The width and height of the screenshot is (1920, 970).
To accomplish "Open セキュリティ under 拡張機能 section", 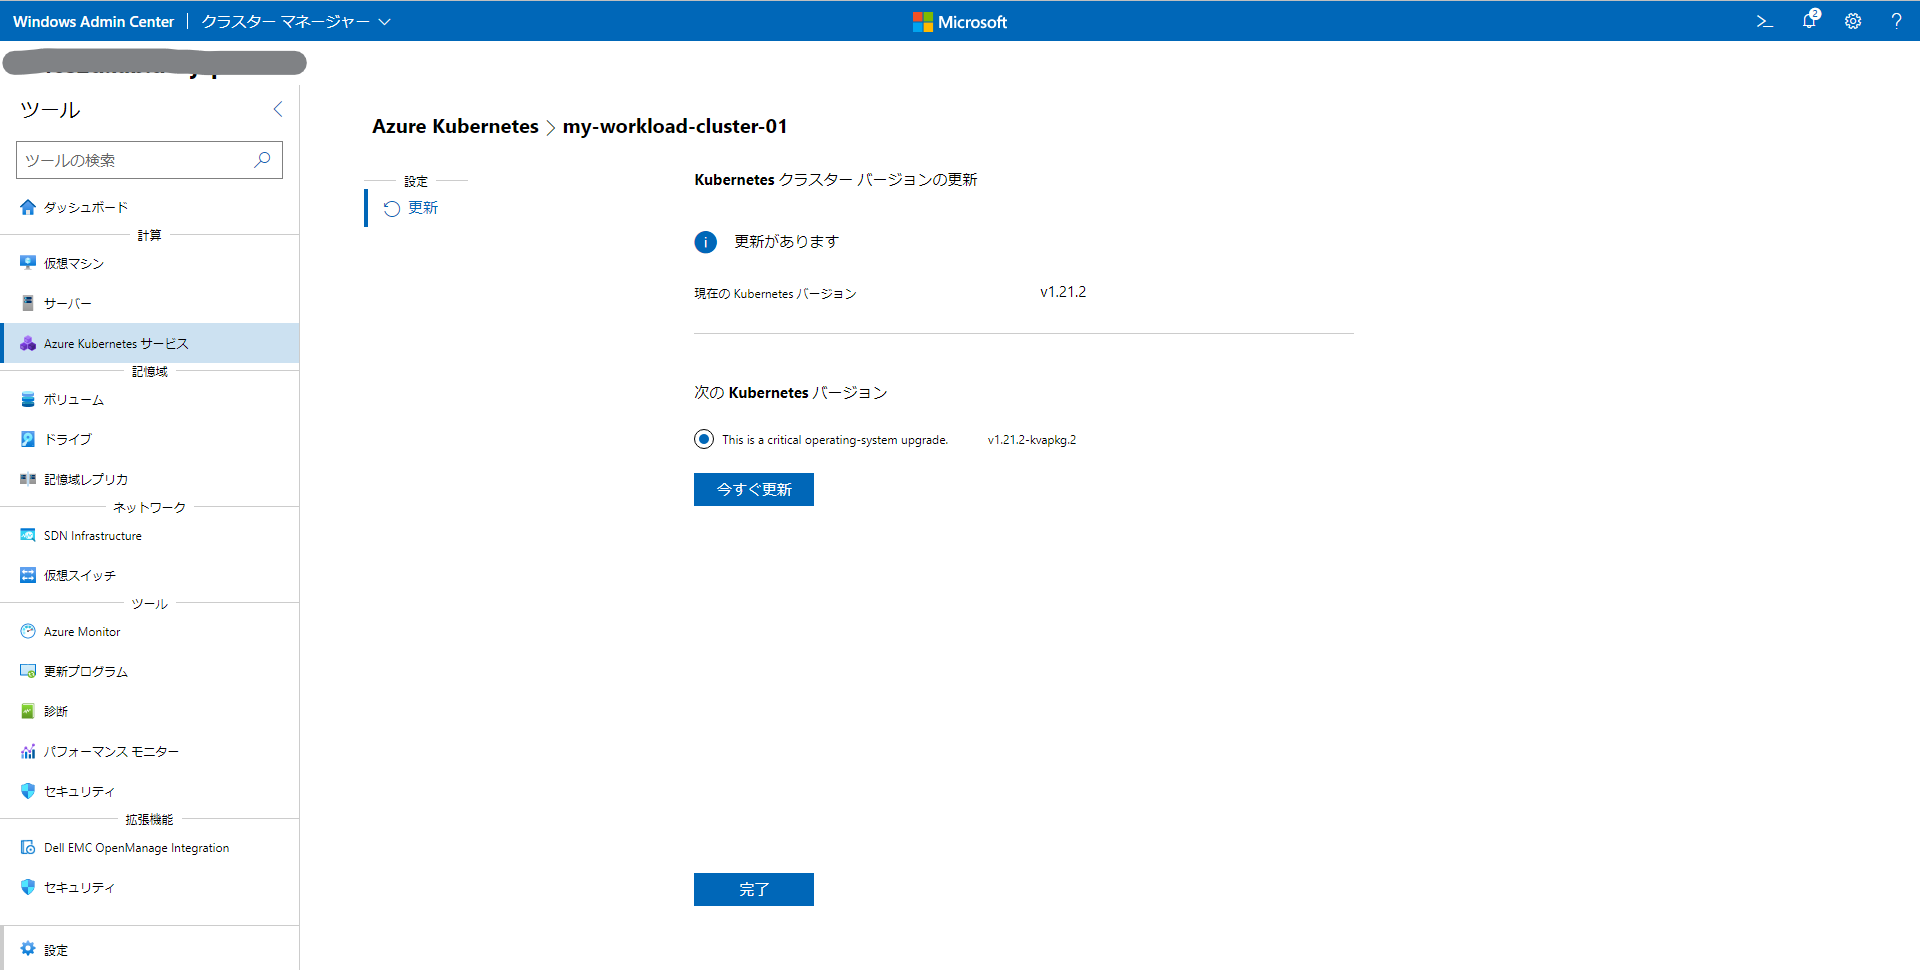I will coord(150,887).
